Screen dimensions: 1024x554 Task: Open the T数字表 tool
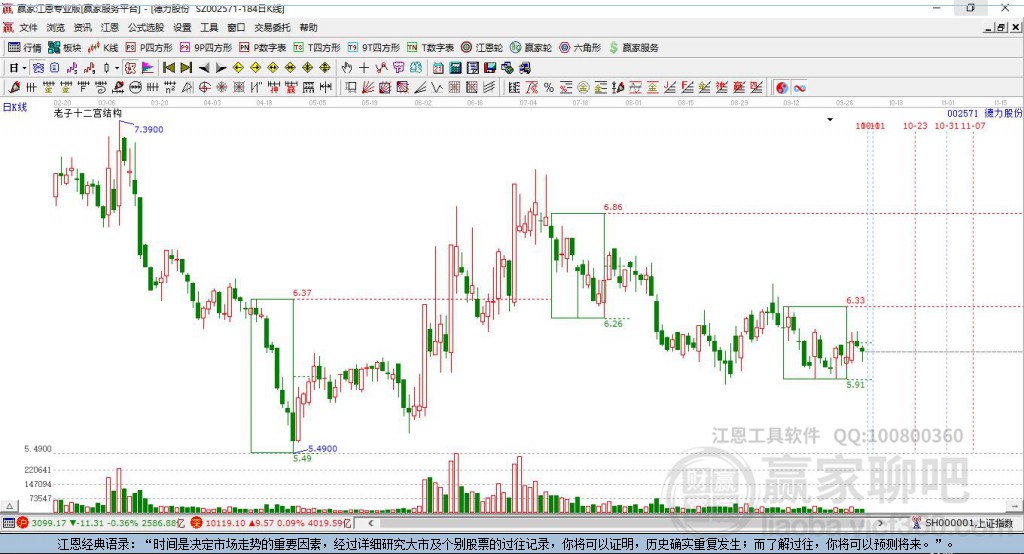pos(430,48)
